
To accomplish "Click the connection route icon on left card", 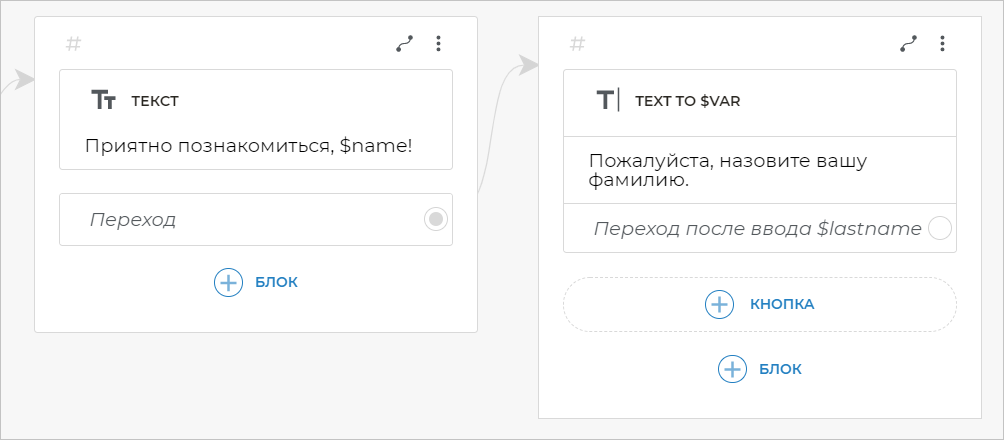I will [x=404, y=44].
